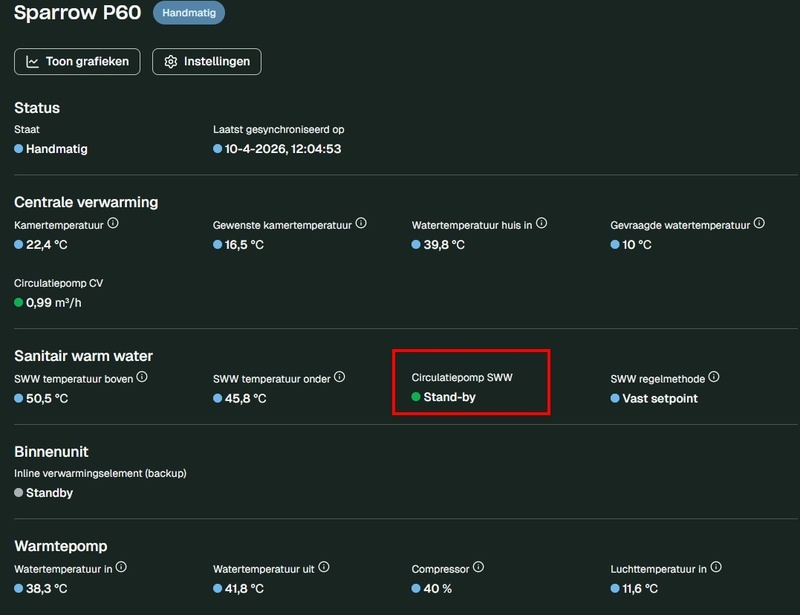800x615 pixels.
Task: Click the Gevraagde watertemperatuur value 10 °C
Action: click(x=637, y=245)
